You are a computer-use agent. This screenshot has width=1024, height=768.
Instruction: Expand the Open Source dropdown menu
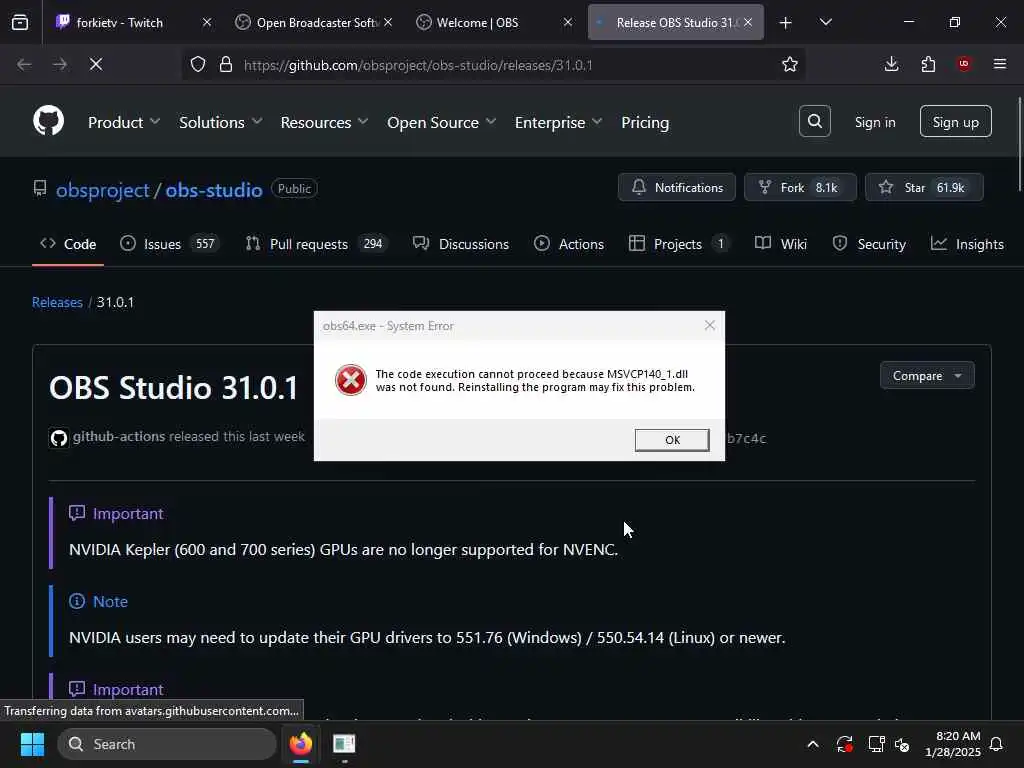[x=441, y=122]
